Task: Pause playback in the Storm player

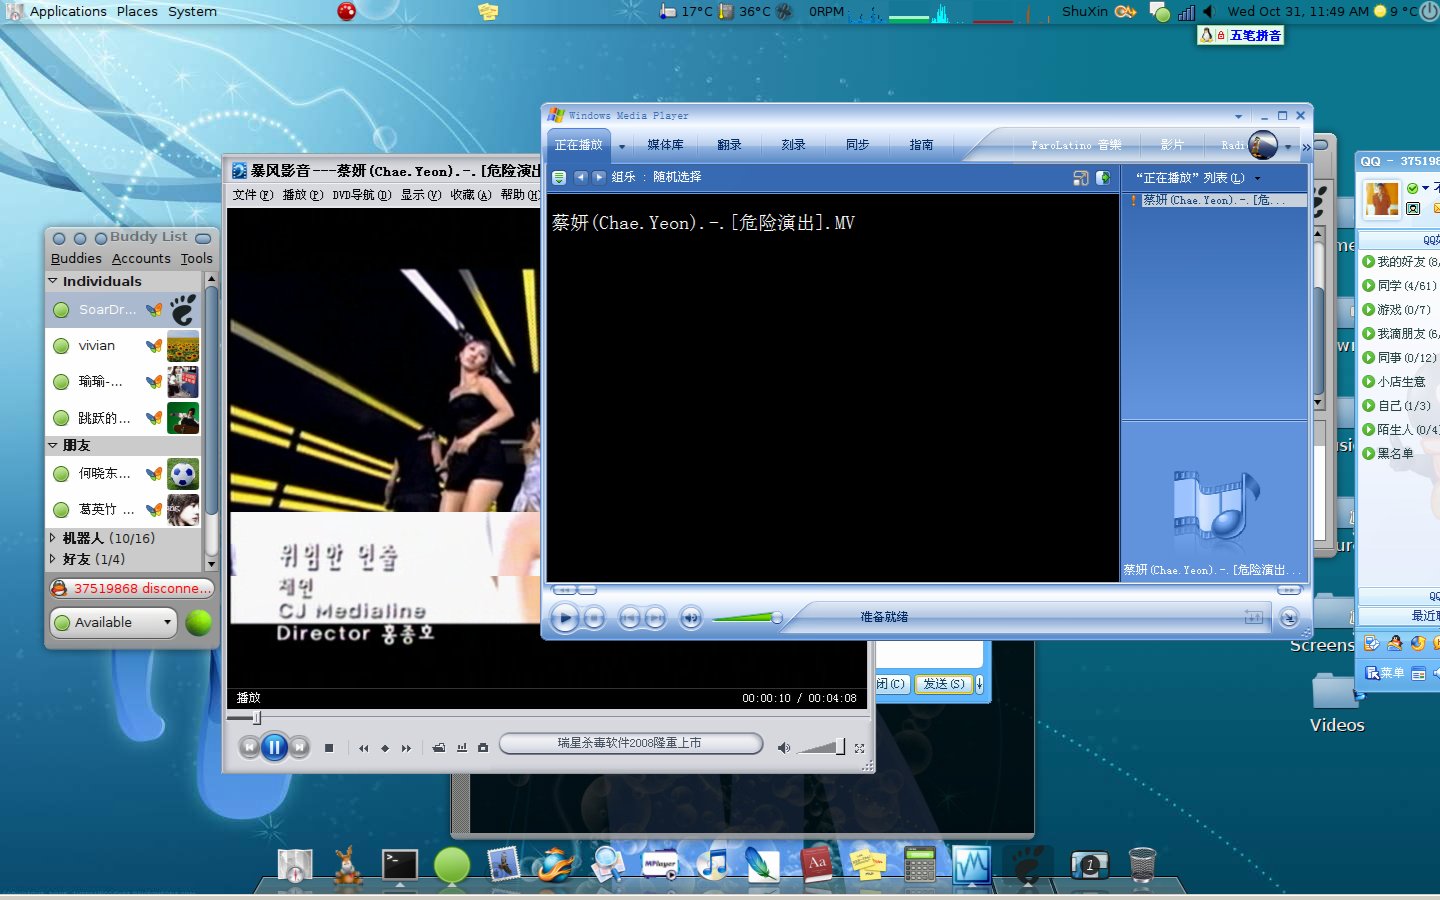Action: point(274,747)
